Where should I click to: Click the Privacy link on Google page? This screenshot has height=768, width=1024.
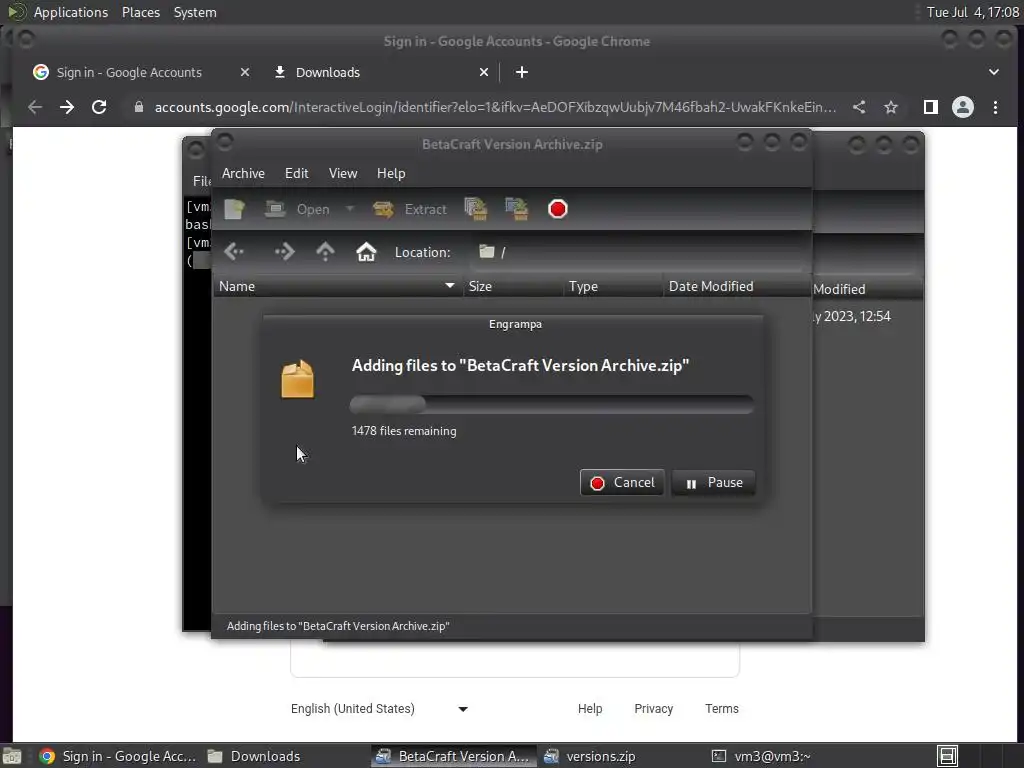point(654,709)
